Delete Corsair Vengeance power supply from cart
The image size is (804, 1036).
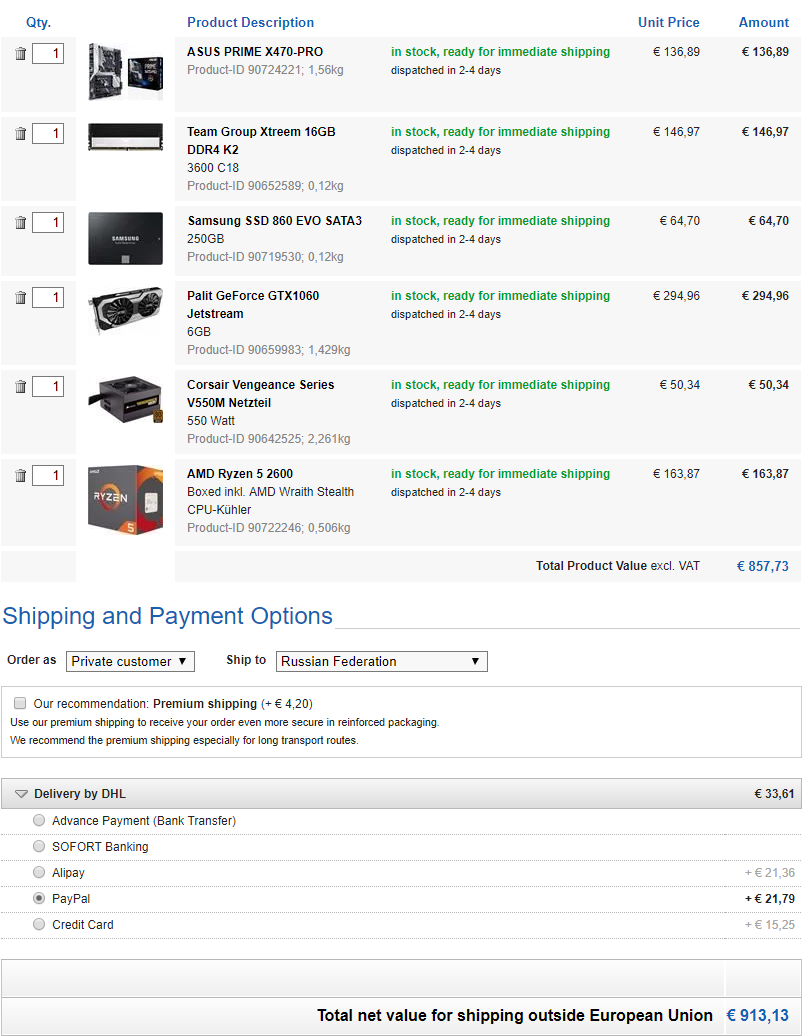(21, 387)
